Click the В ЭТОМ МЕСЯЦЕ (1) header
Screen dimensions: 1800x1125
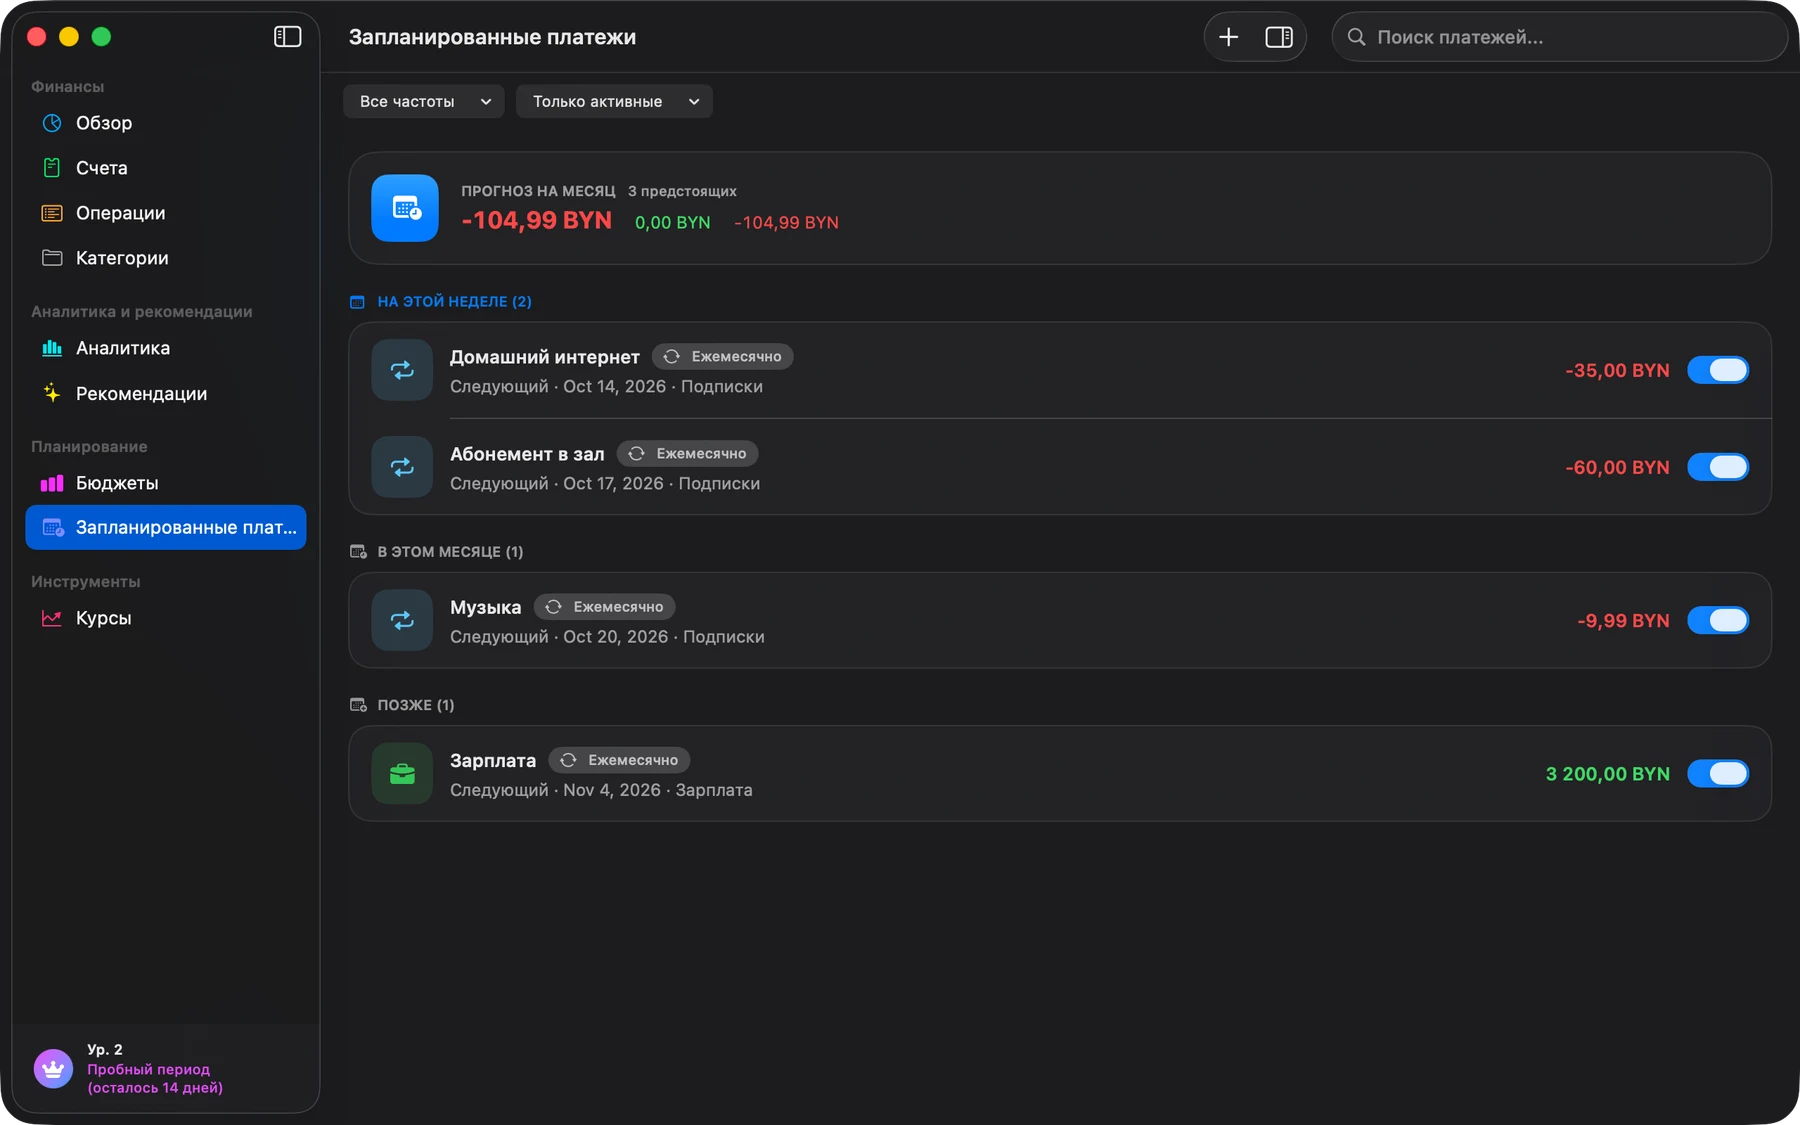pos(450,551)
